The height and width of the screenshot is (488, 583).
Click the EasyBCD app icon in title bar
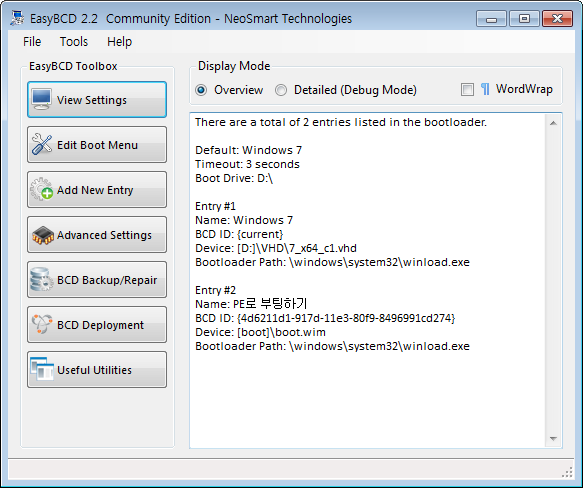pyautogui.click(x=17, y=18)
